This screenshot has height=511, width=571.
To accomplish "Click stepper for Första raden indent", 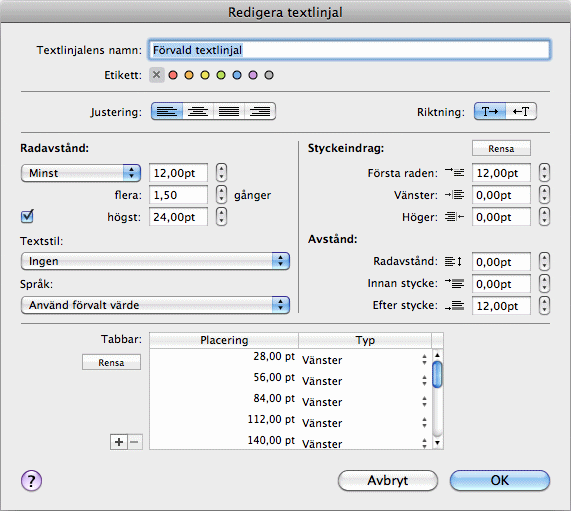I will click(544, 173).
